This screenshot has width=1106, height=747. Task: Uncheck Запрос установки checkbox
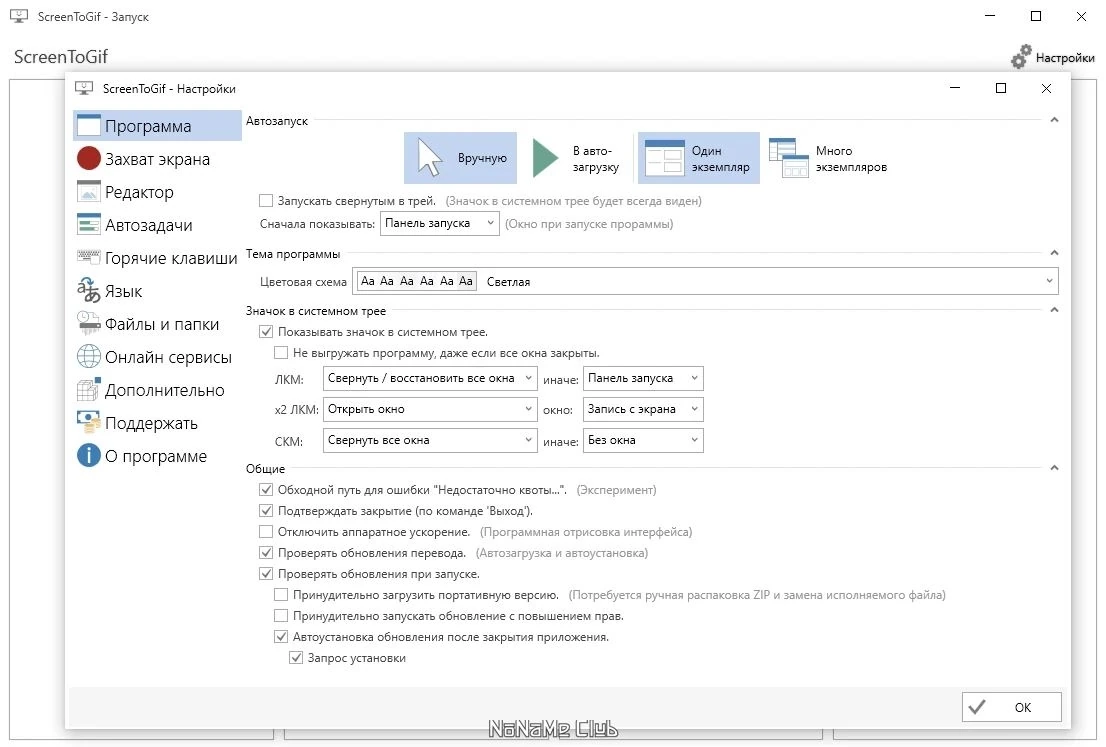click(296, 657)
